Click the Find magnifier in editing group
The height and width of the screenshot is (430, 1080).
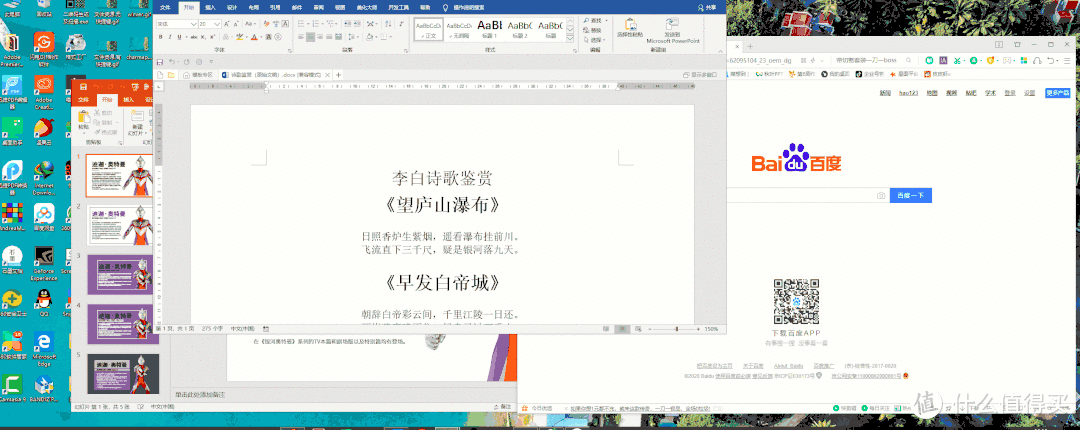click(587, 21)
